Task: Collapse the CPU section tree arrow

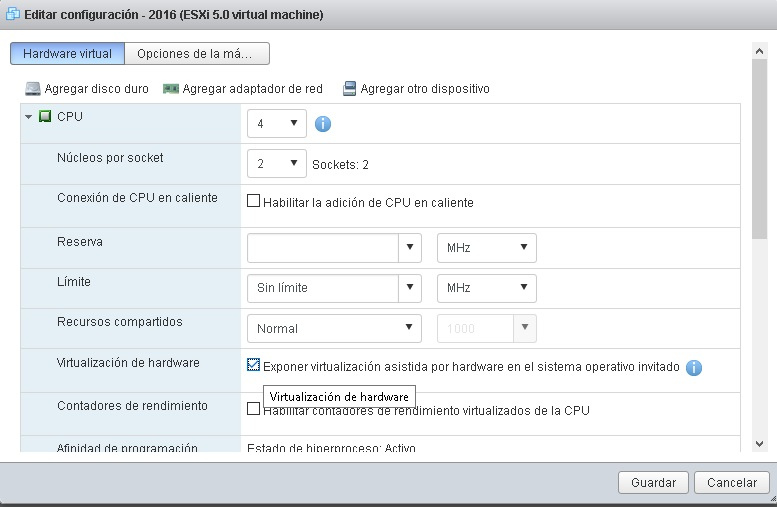Action: tap(29, 117)
